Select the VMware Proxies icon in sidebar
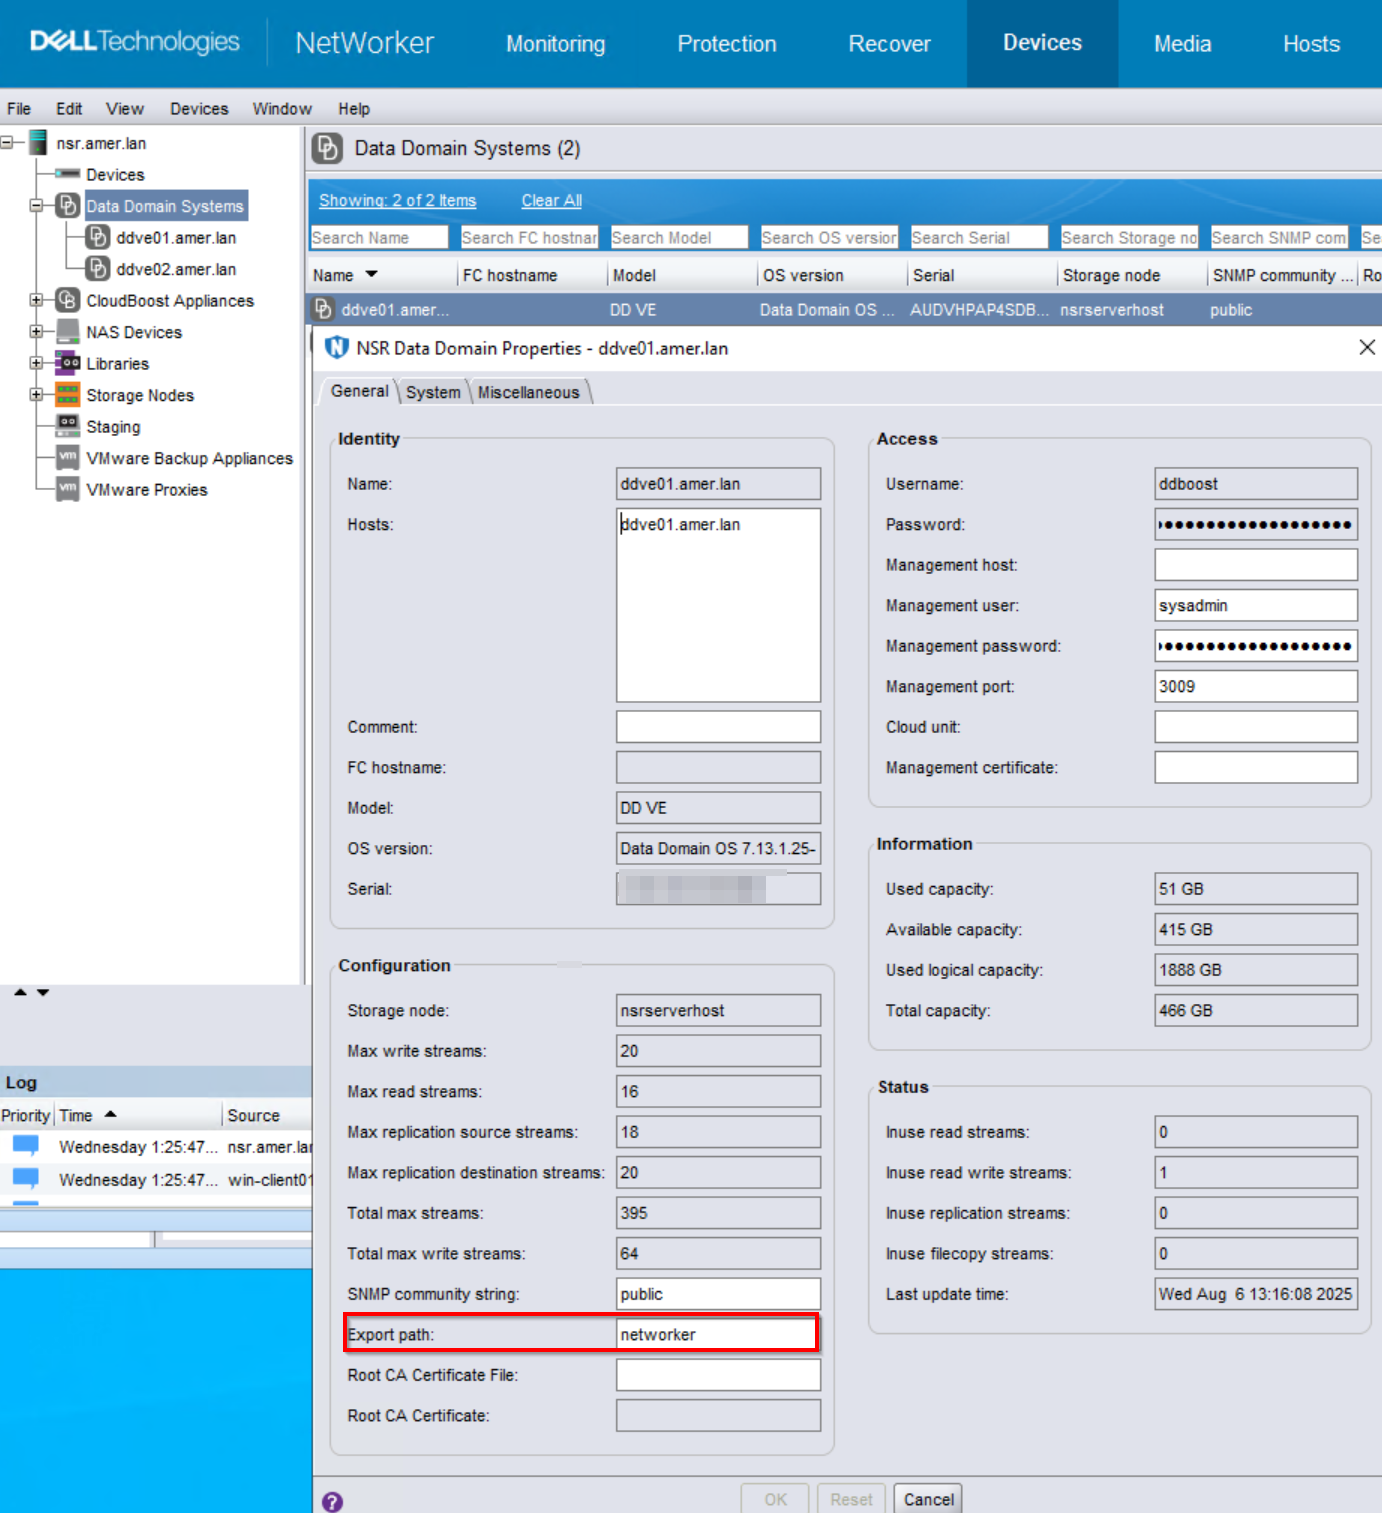 point(67,490)
